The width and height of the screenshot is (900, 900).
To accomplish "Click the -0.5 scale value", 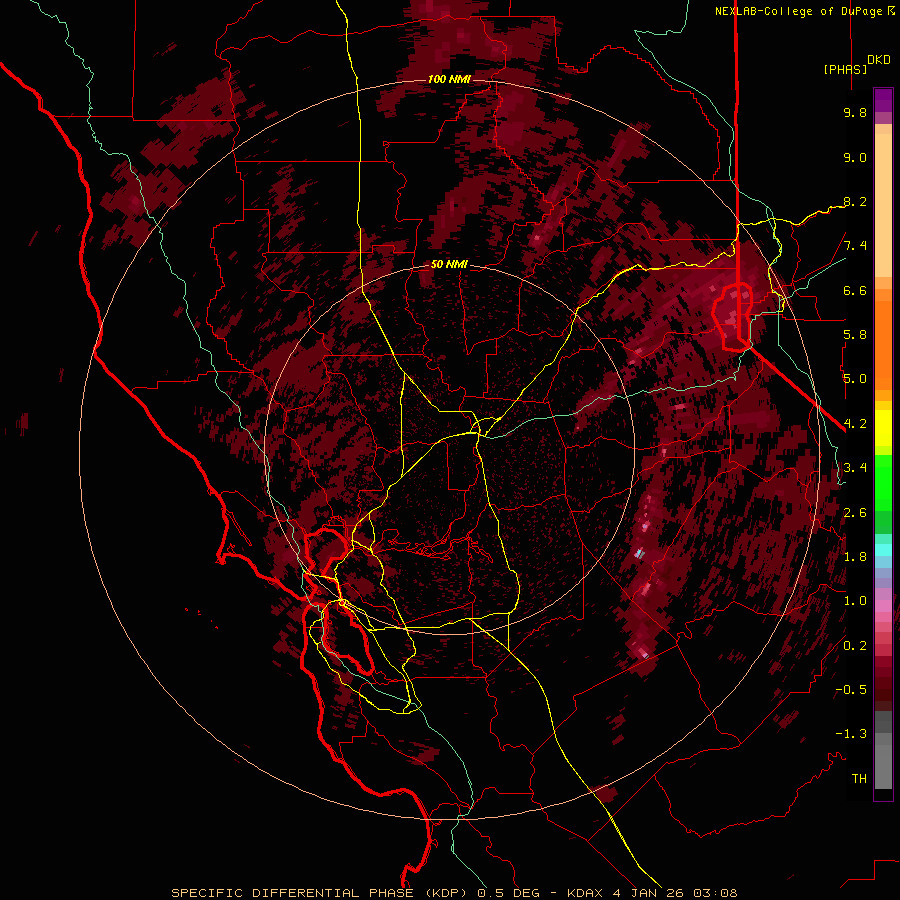I will pyautogui.click(x=851, y=690).
